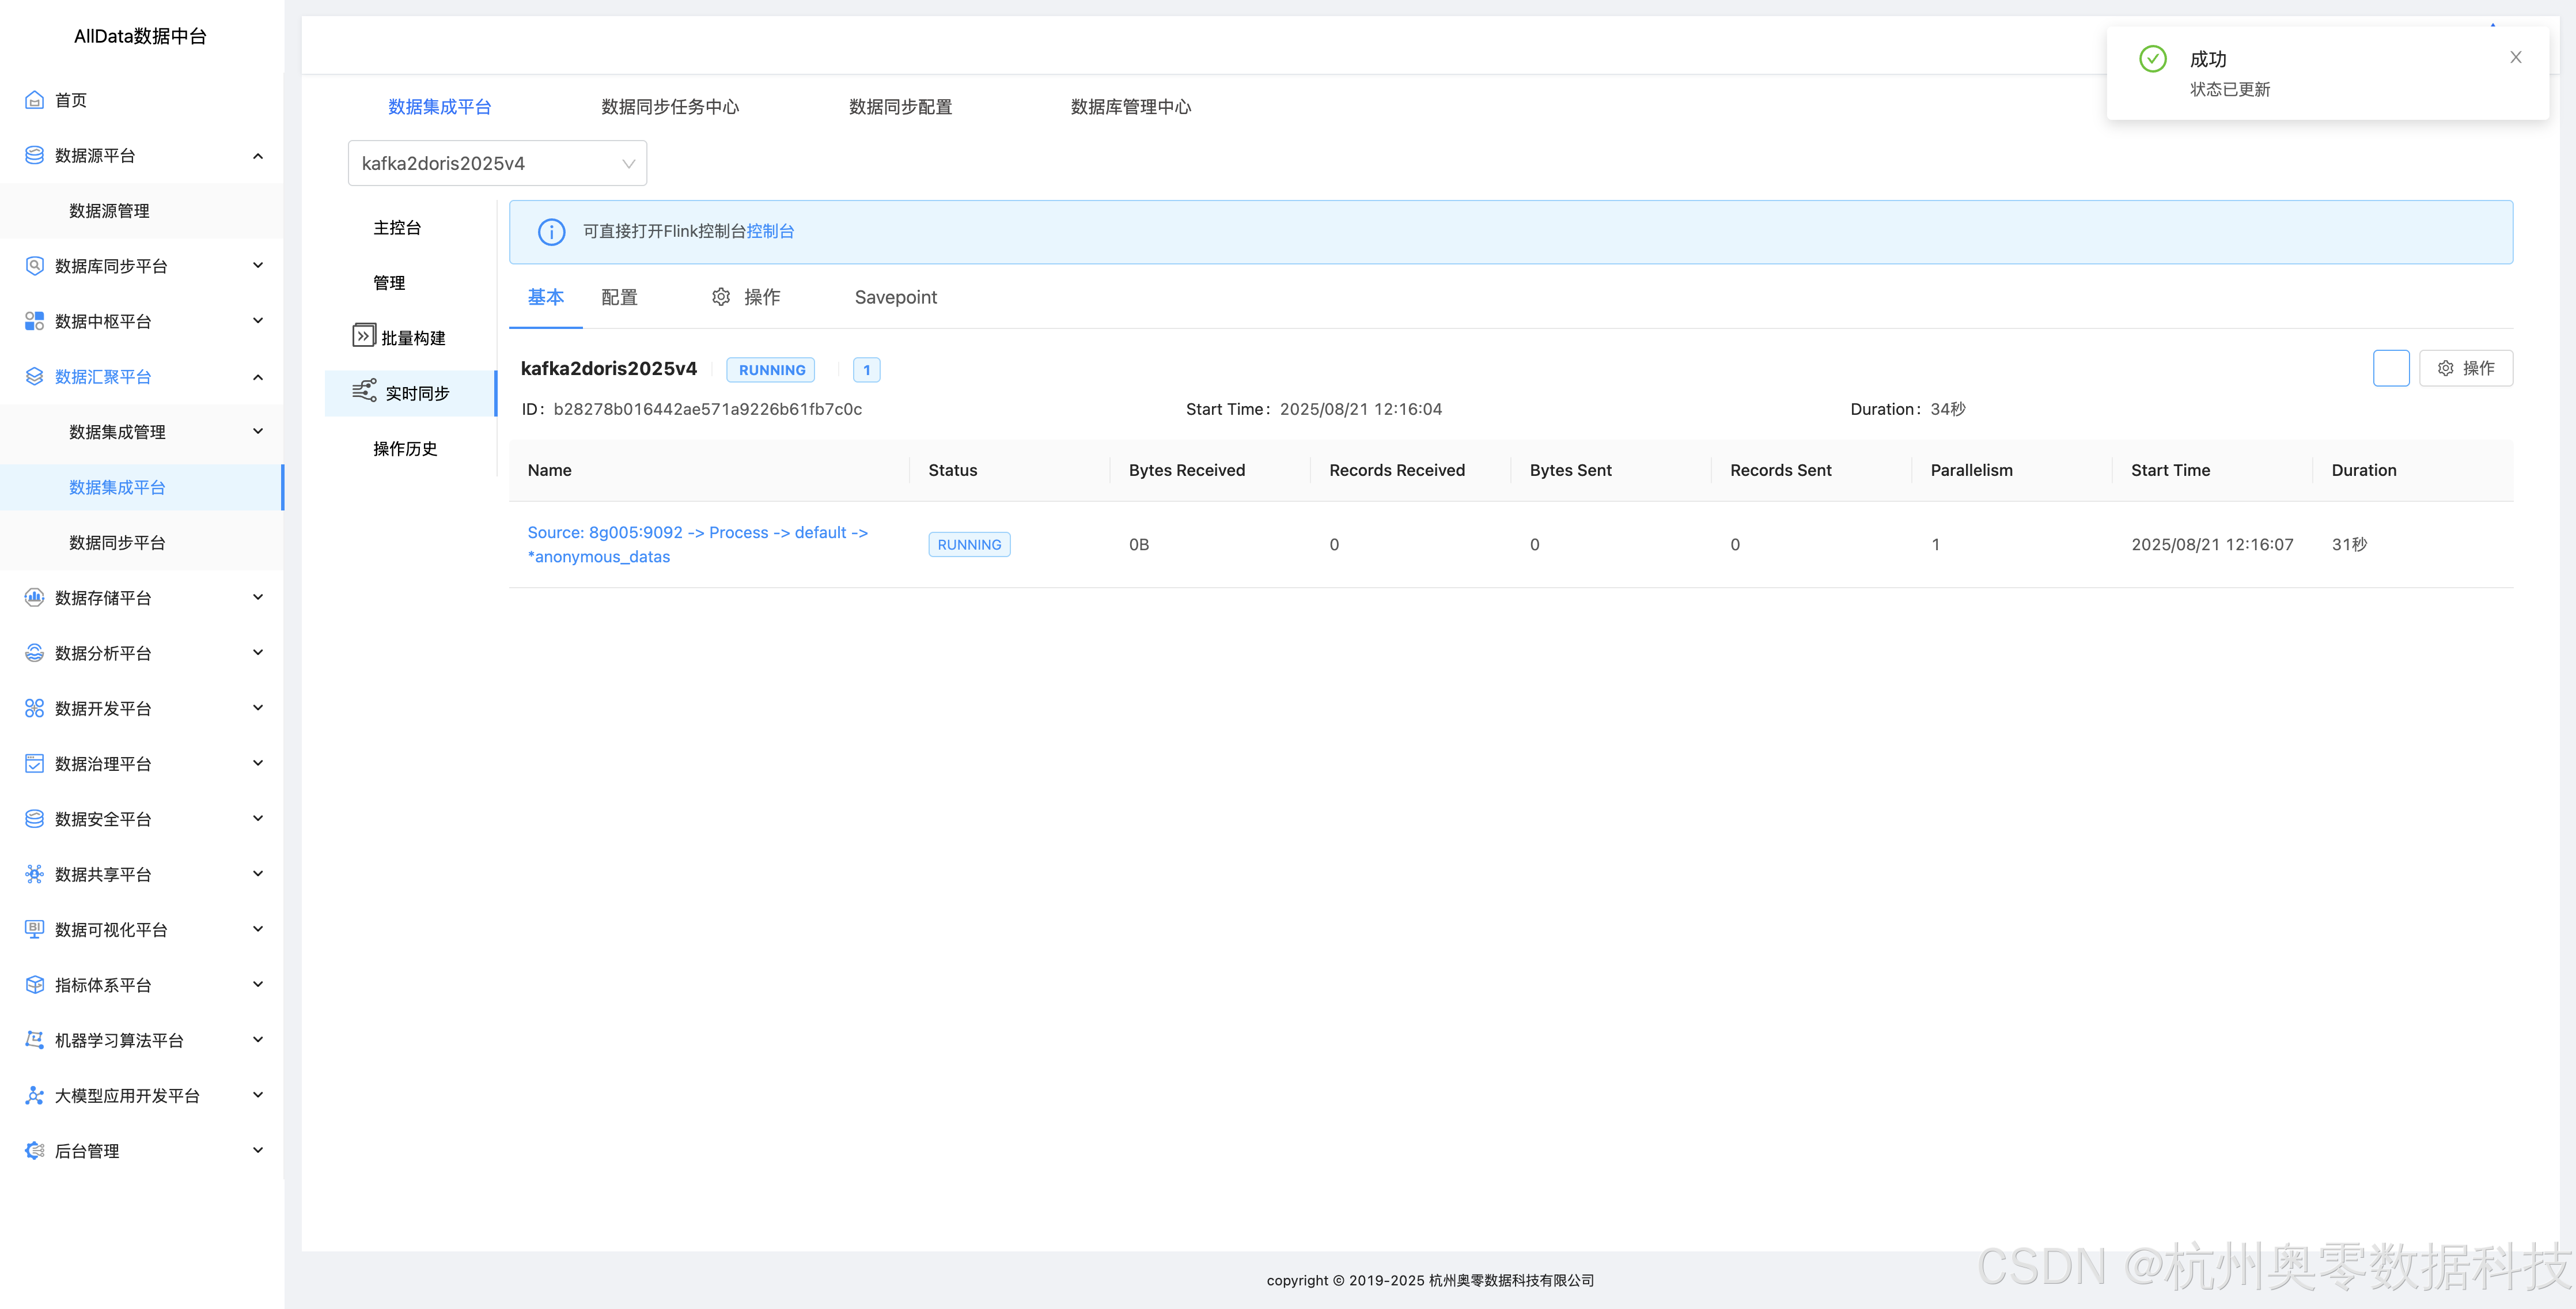Click the 数据开发平台 sidebar icon
The height and width of the screenshot is (1309, 2576).
tap(34, 708)
